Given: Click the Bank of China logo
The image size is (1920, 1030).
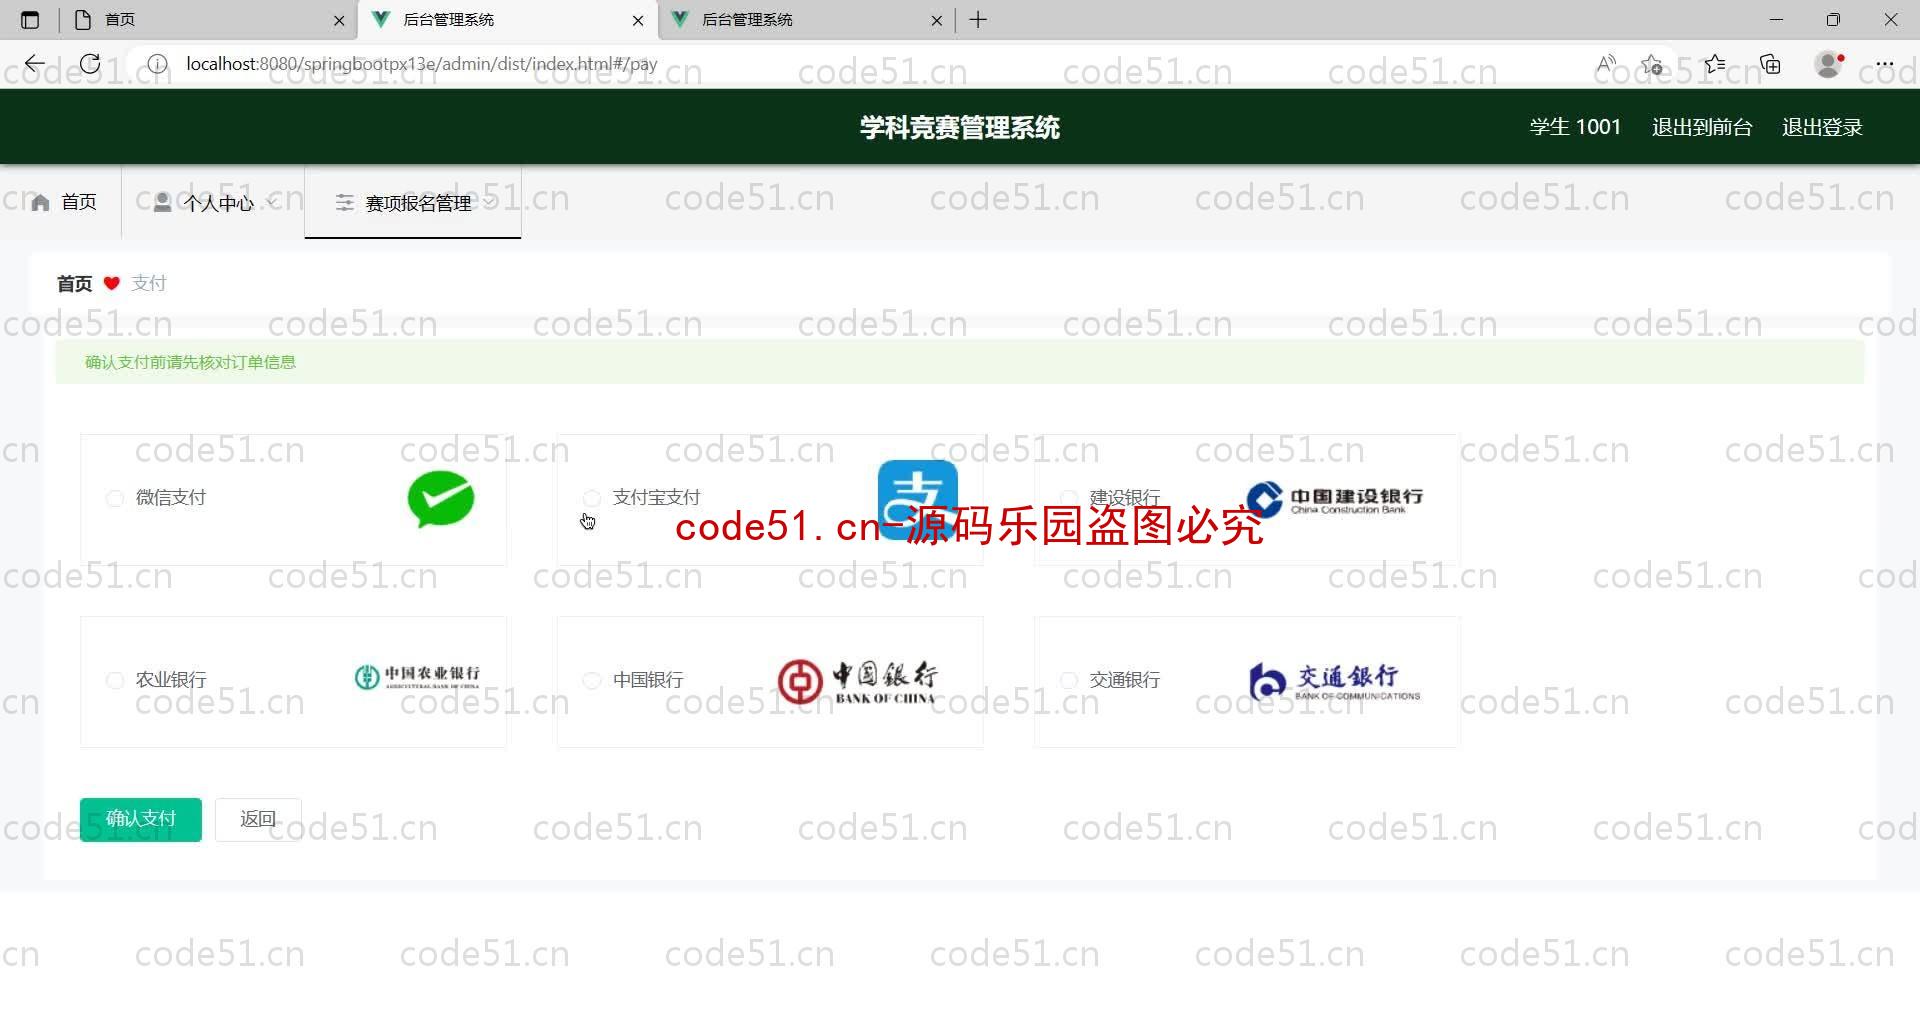Looking at the screenshot, I should point(858,681).
